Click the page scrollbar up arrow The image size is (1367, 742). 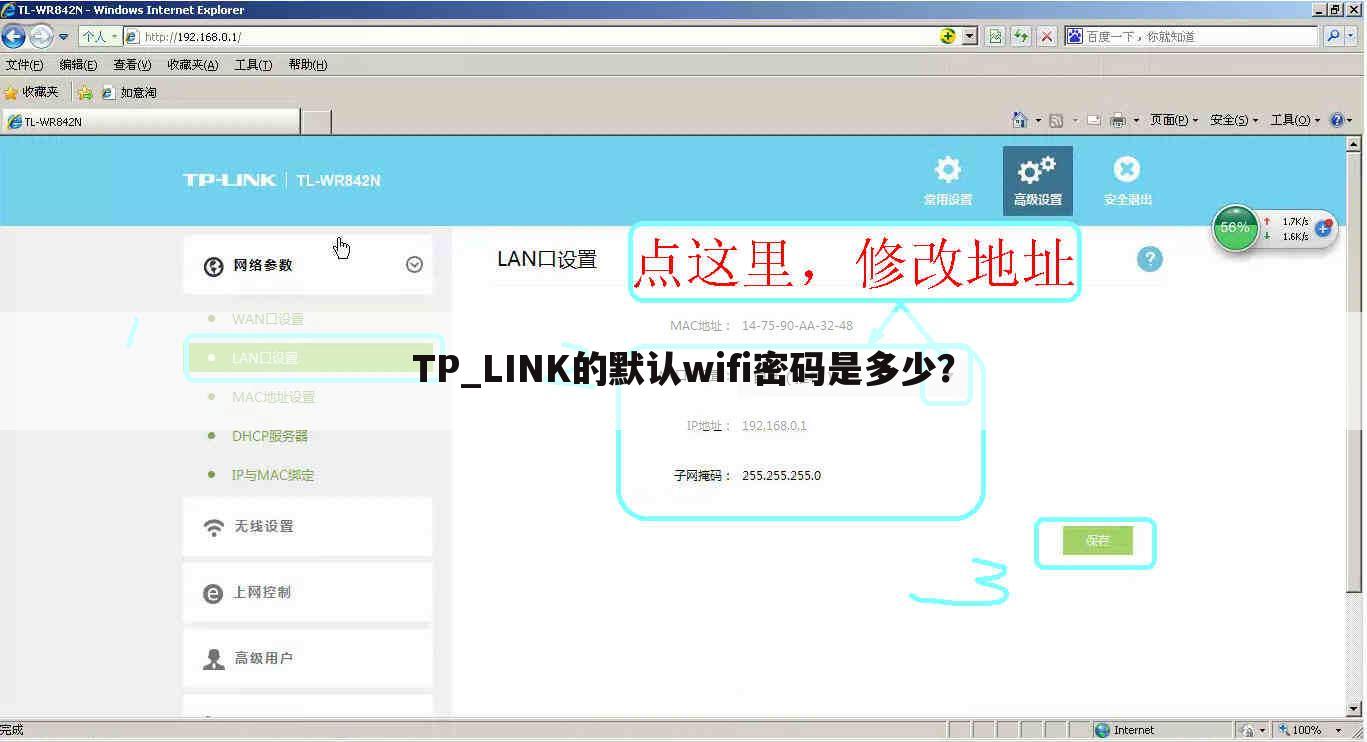(x=1355, y=144)
